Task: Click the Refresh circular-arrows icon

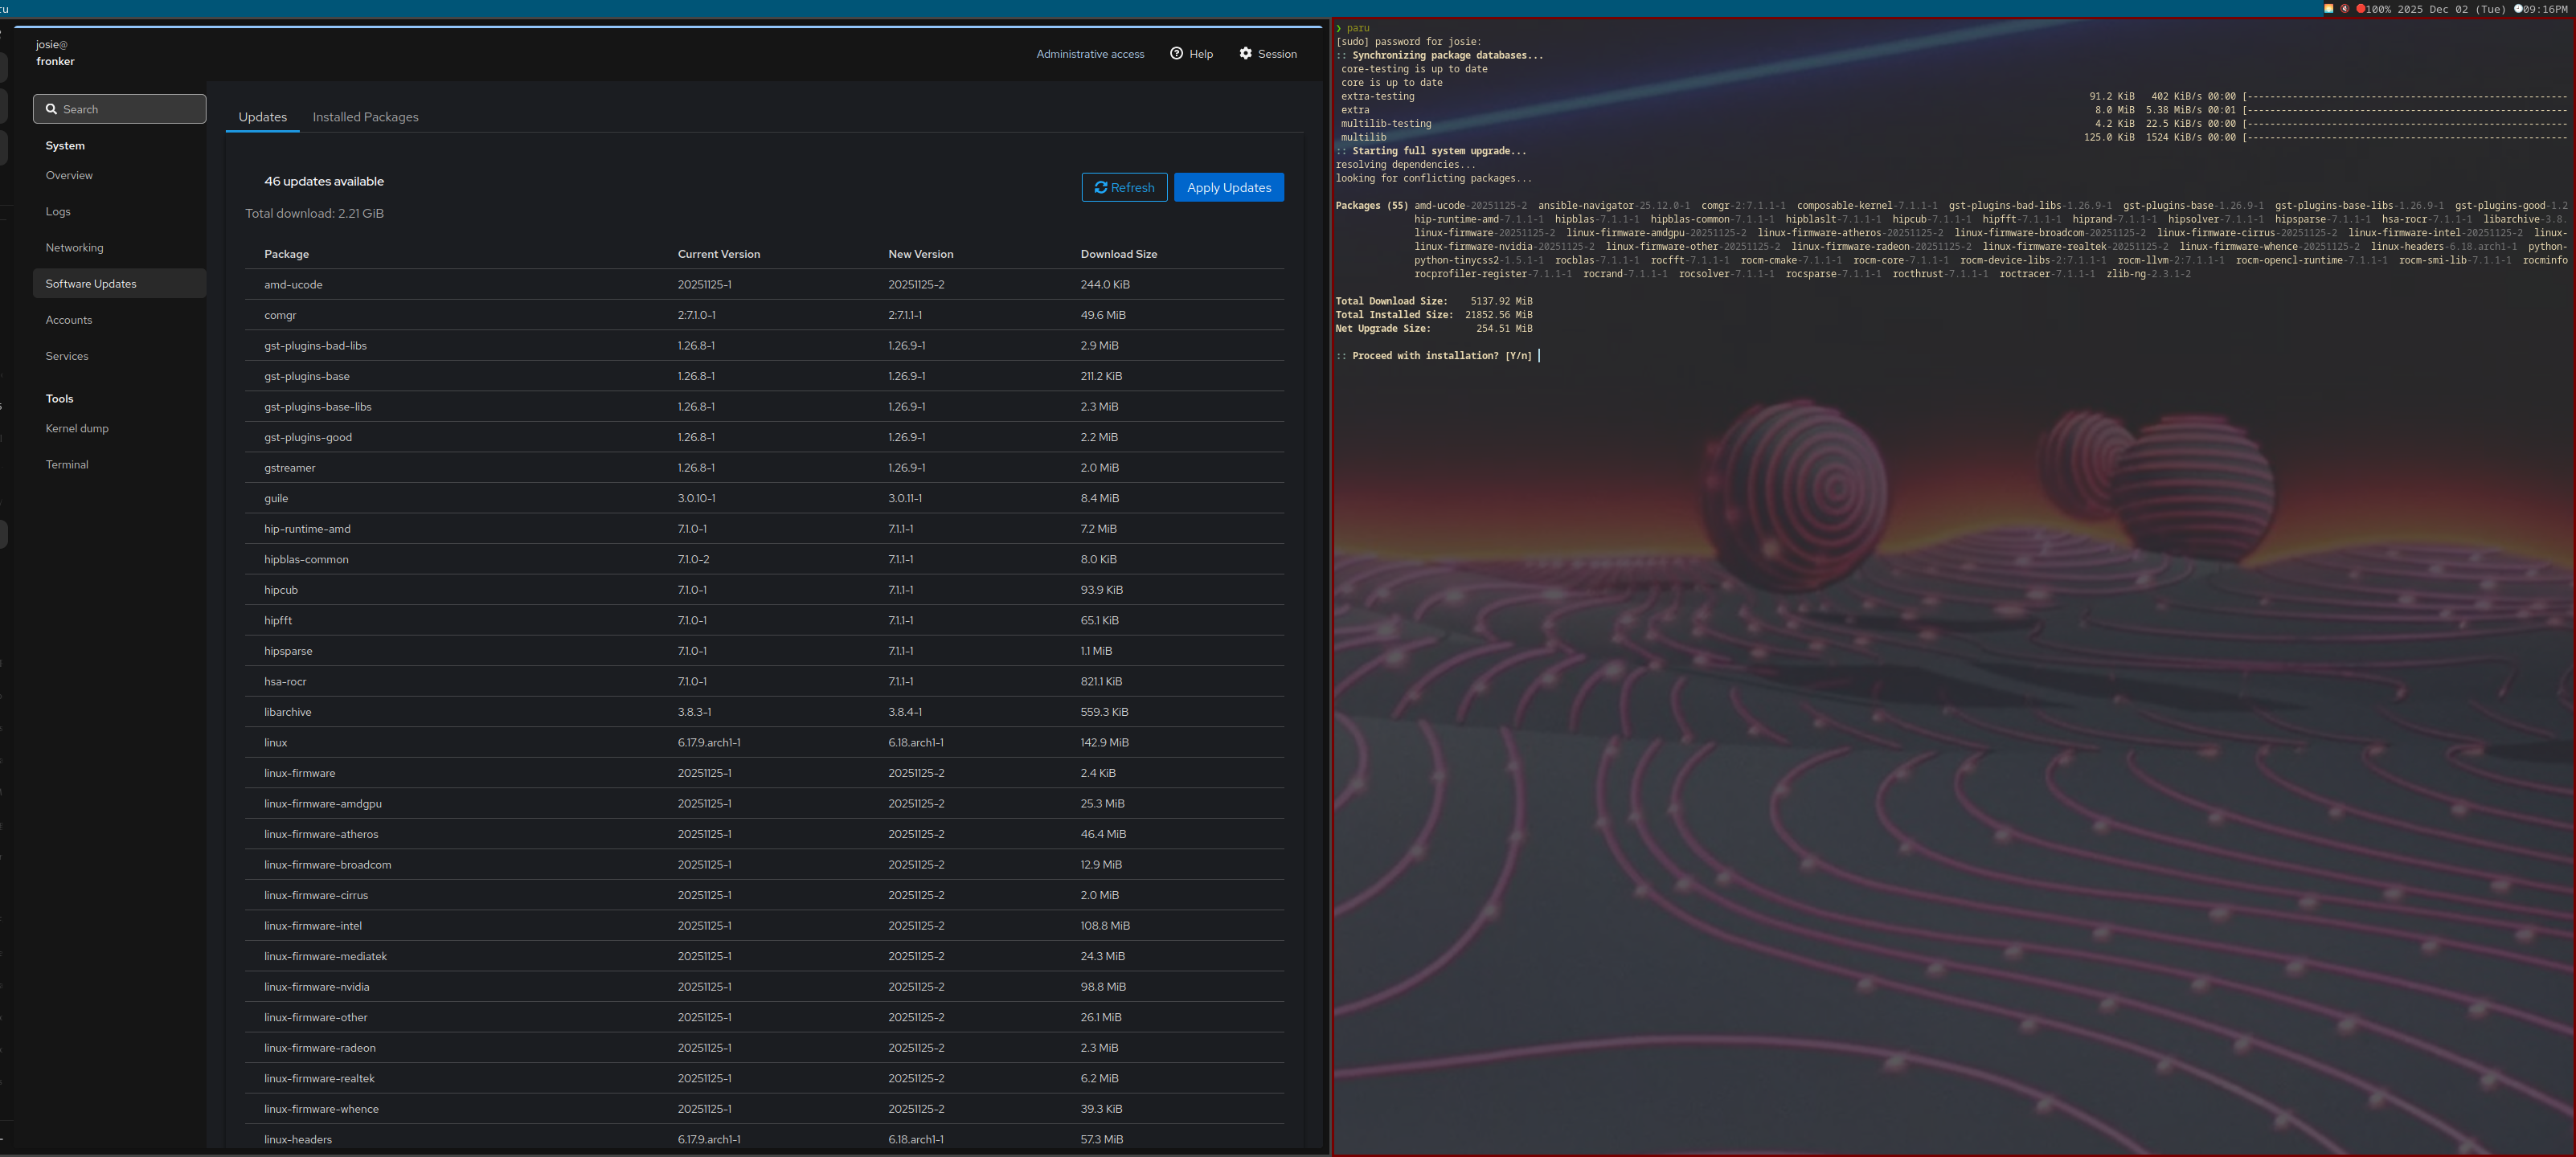Action: pos(1100,187)
